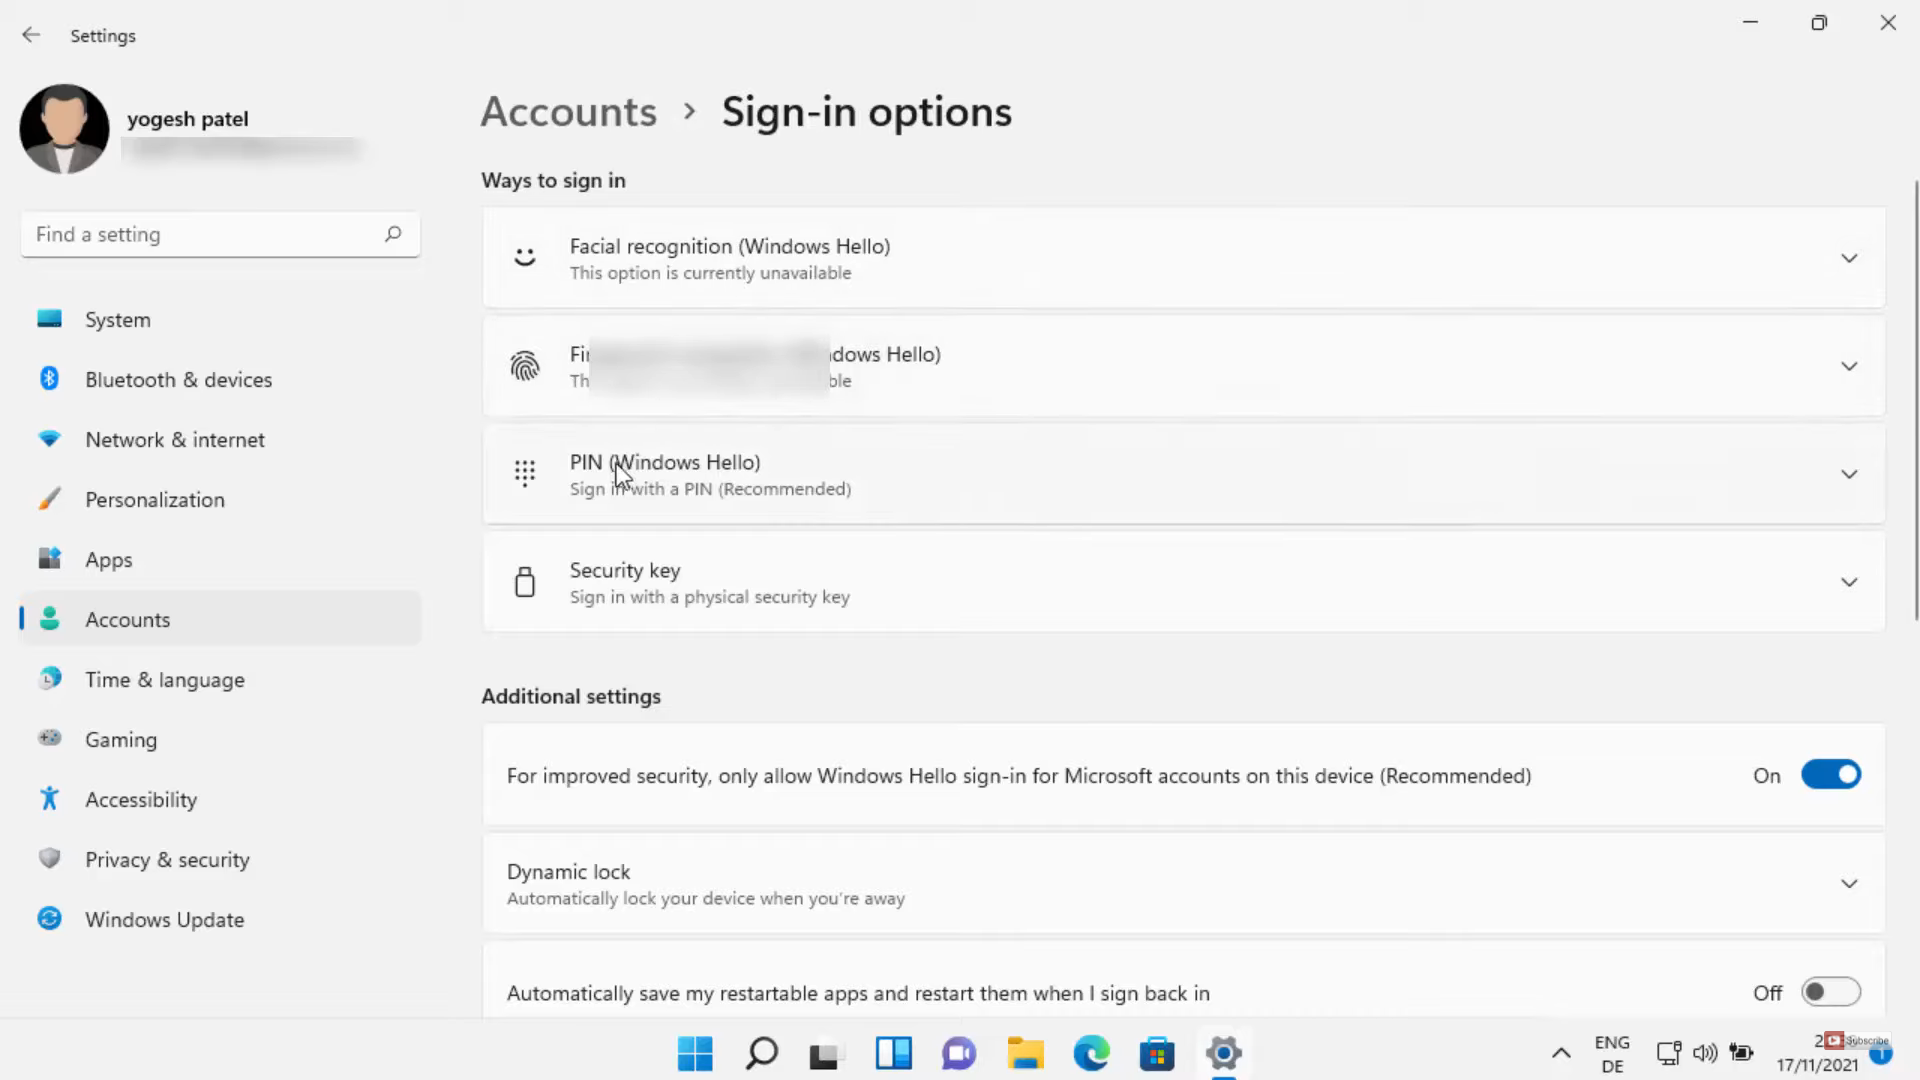
Task: Open Network & internet category
Action: (x=220, y=440)
